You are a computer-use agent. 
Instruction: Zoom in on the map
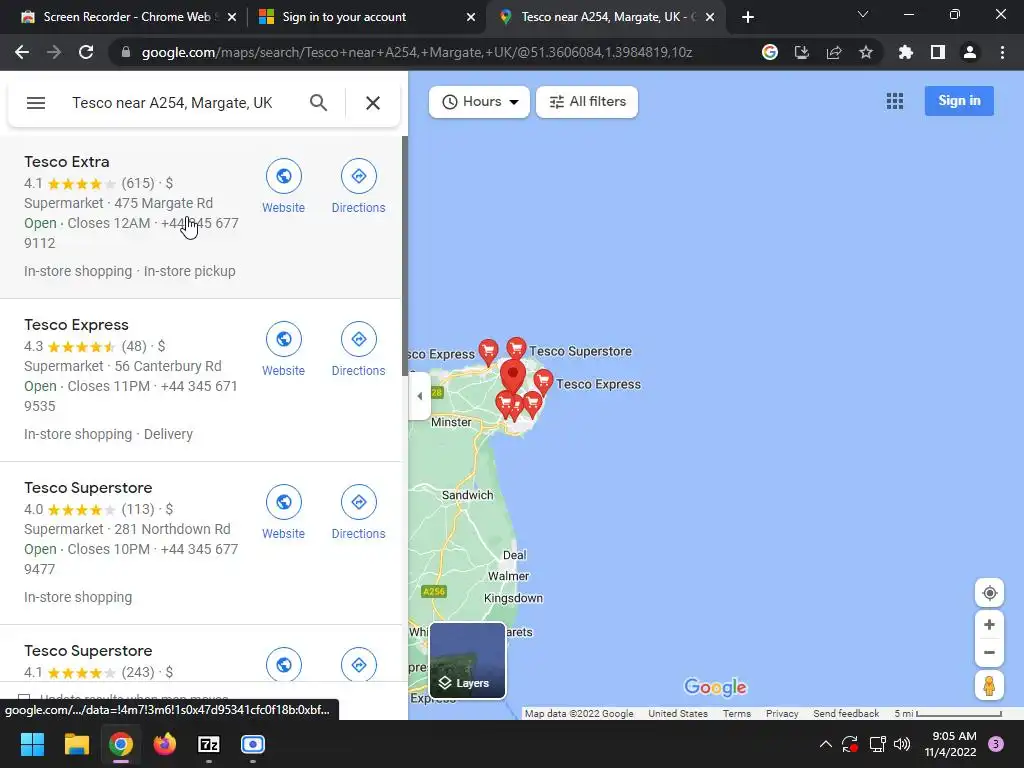(989, 624)
